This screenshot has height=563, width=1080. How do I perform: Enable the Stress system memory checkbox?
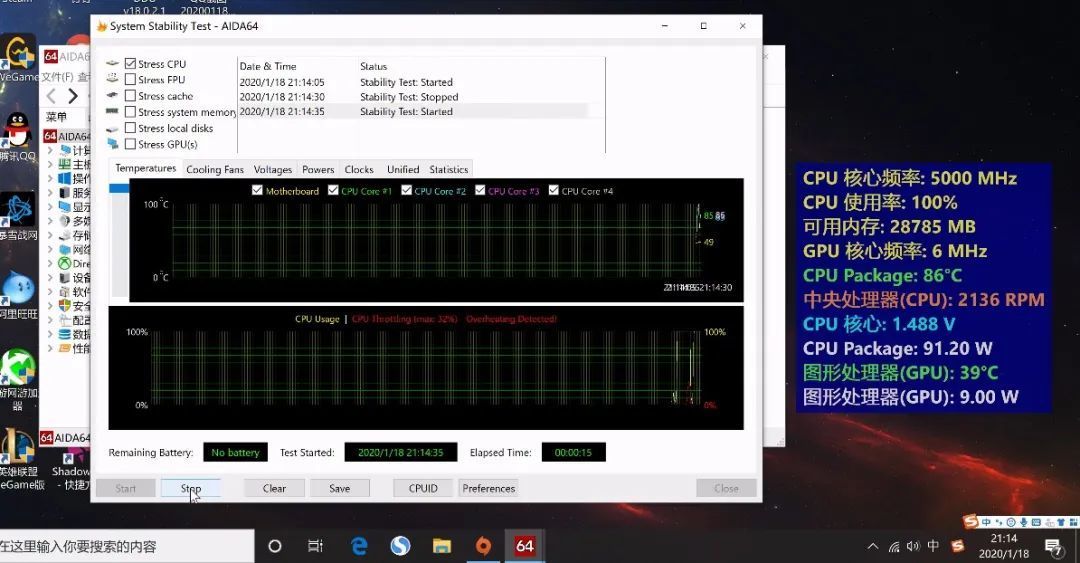pyautogui.click(x=130, y=112)
